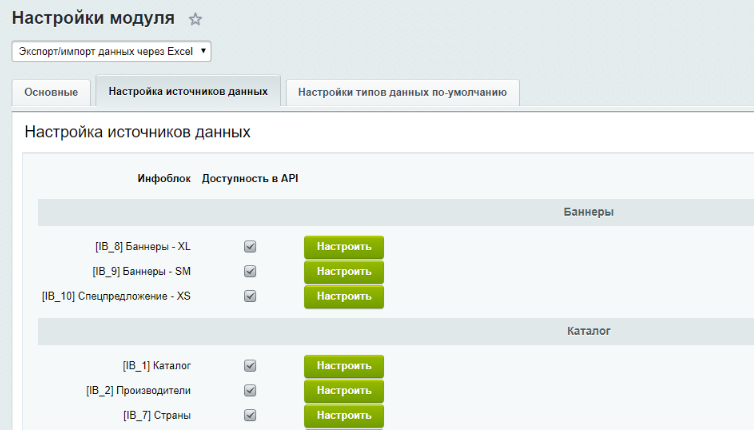Configure the Спецпредложение - XS infoblock
The height and width of the screenshot is (434, 754).
pos(344,296)
